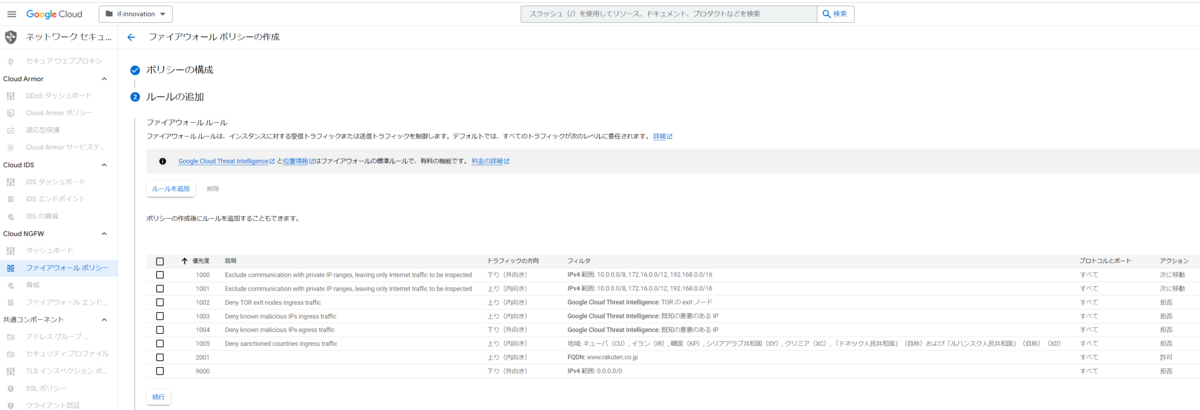Open the hamburger navigation menu
This screenshot has height=410, width=1200.
(x=12, y=14)
